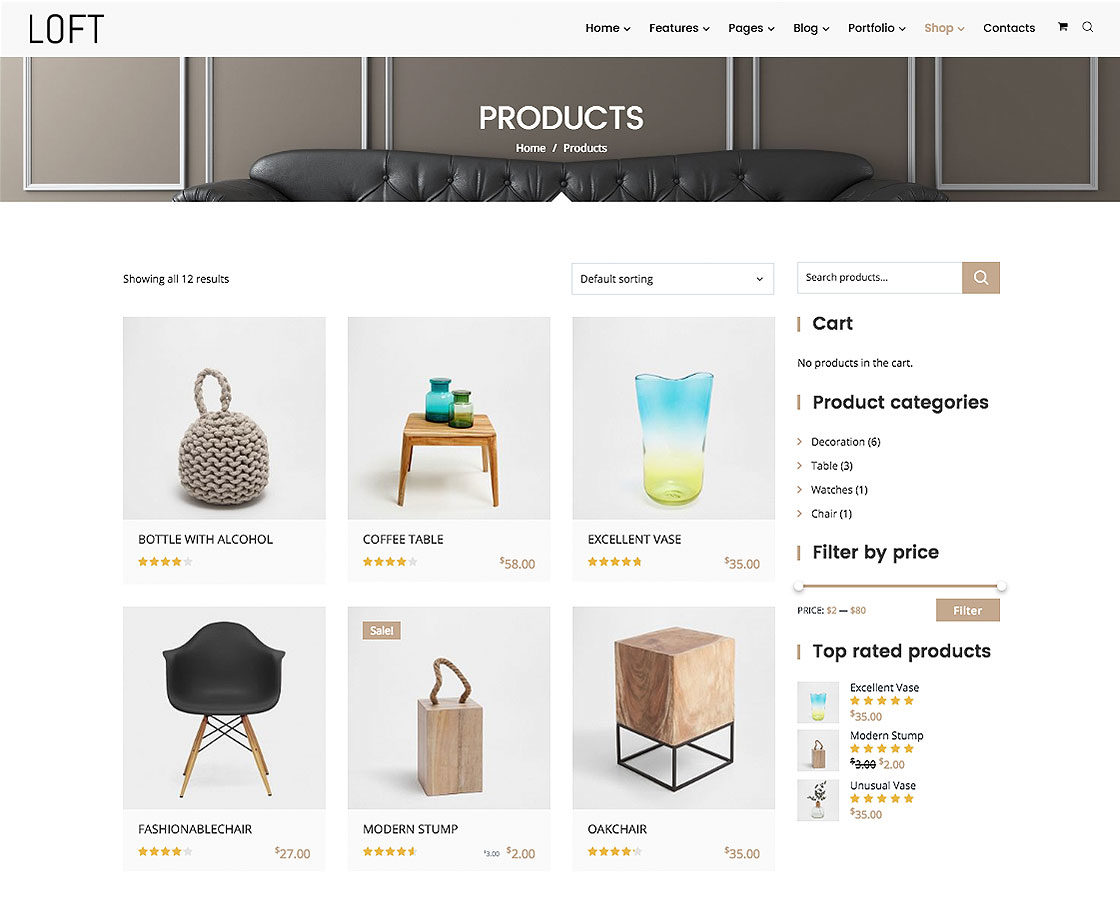Open the Modern Stump top rated thumbnail

click(818, 750)
